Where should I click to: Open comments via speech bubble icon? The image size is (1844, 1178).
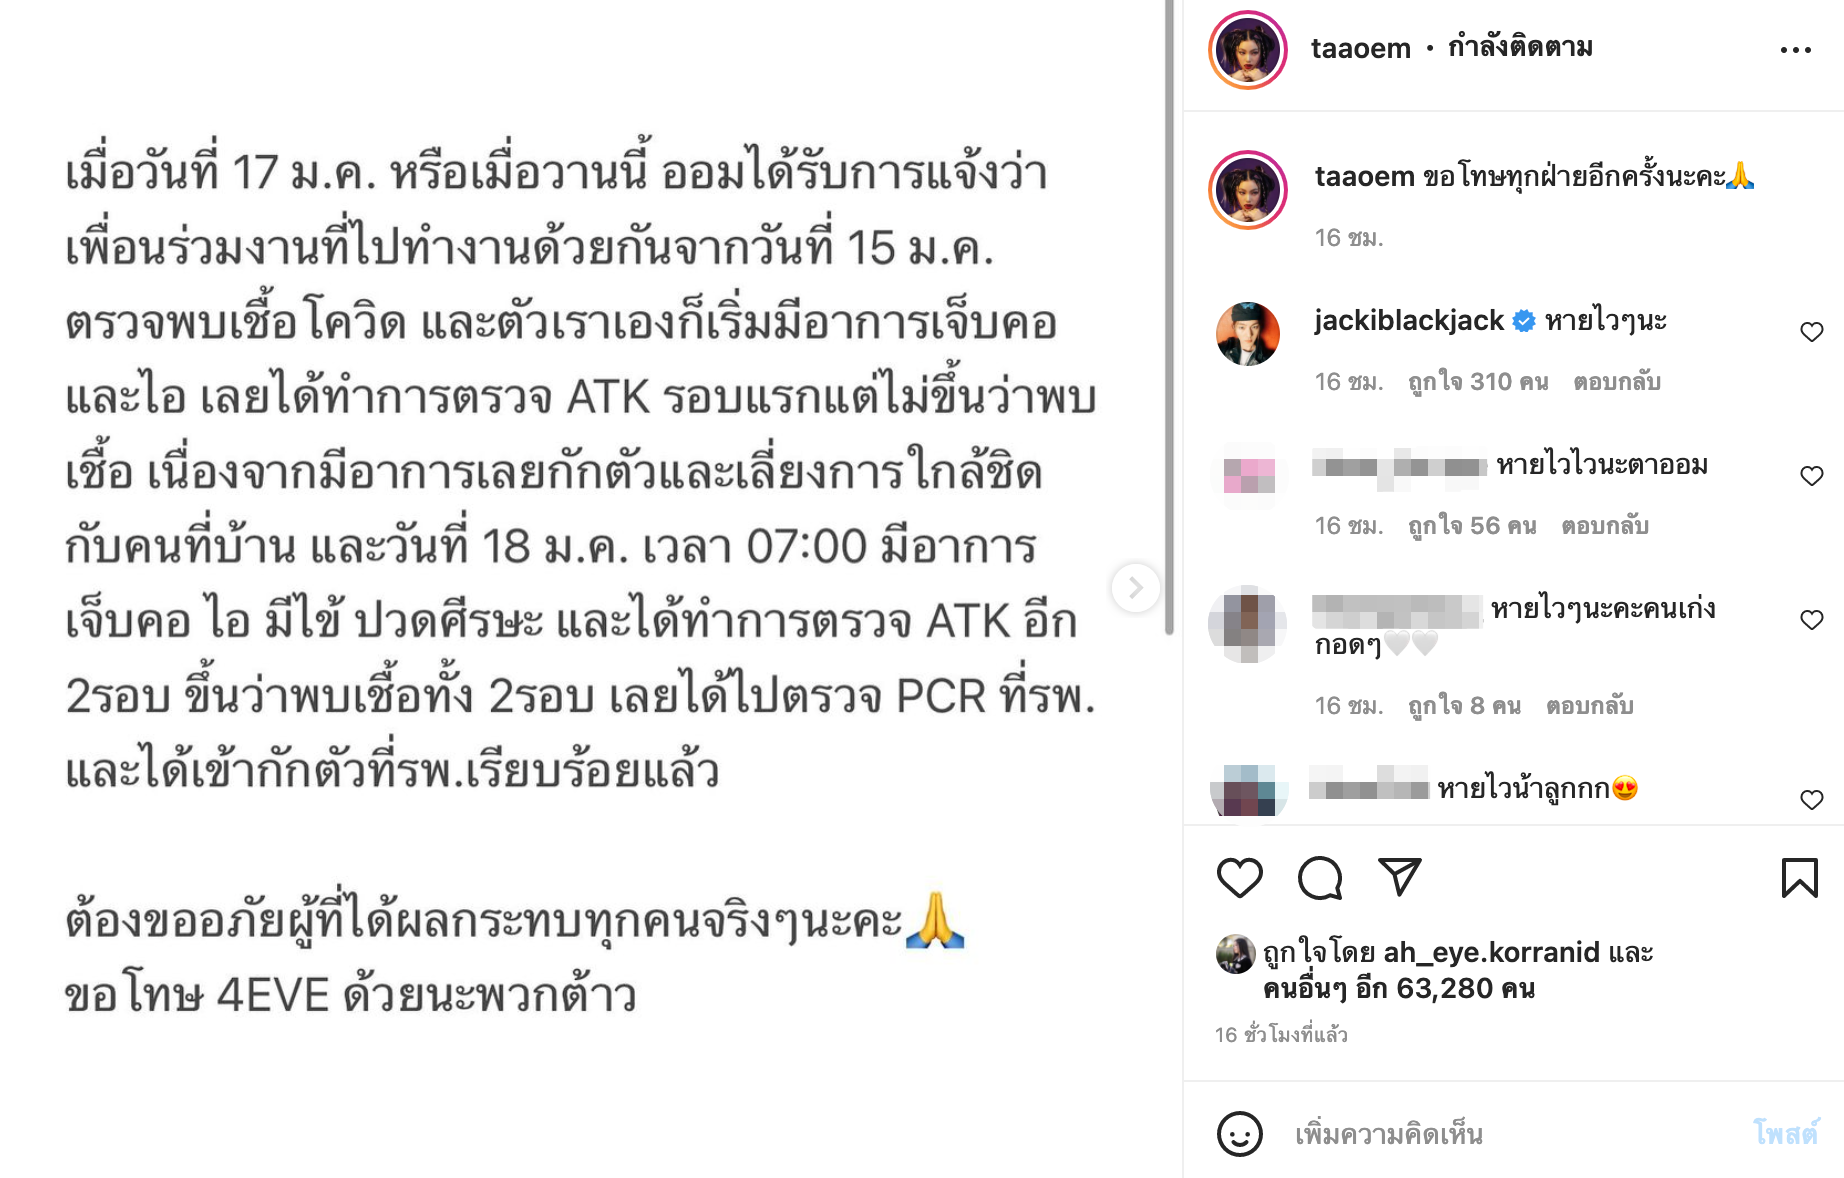(1320, 878)
